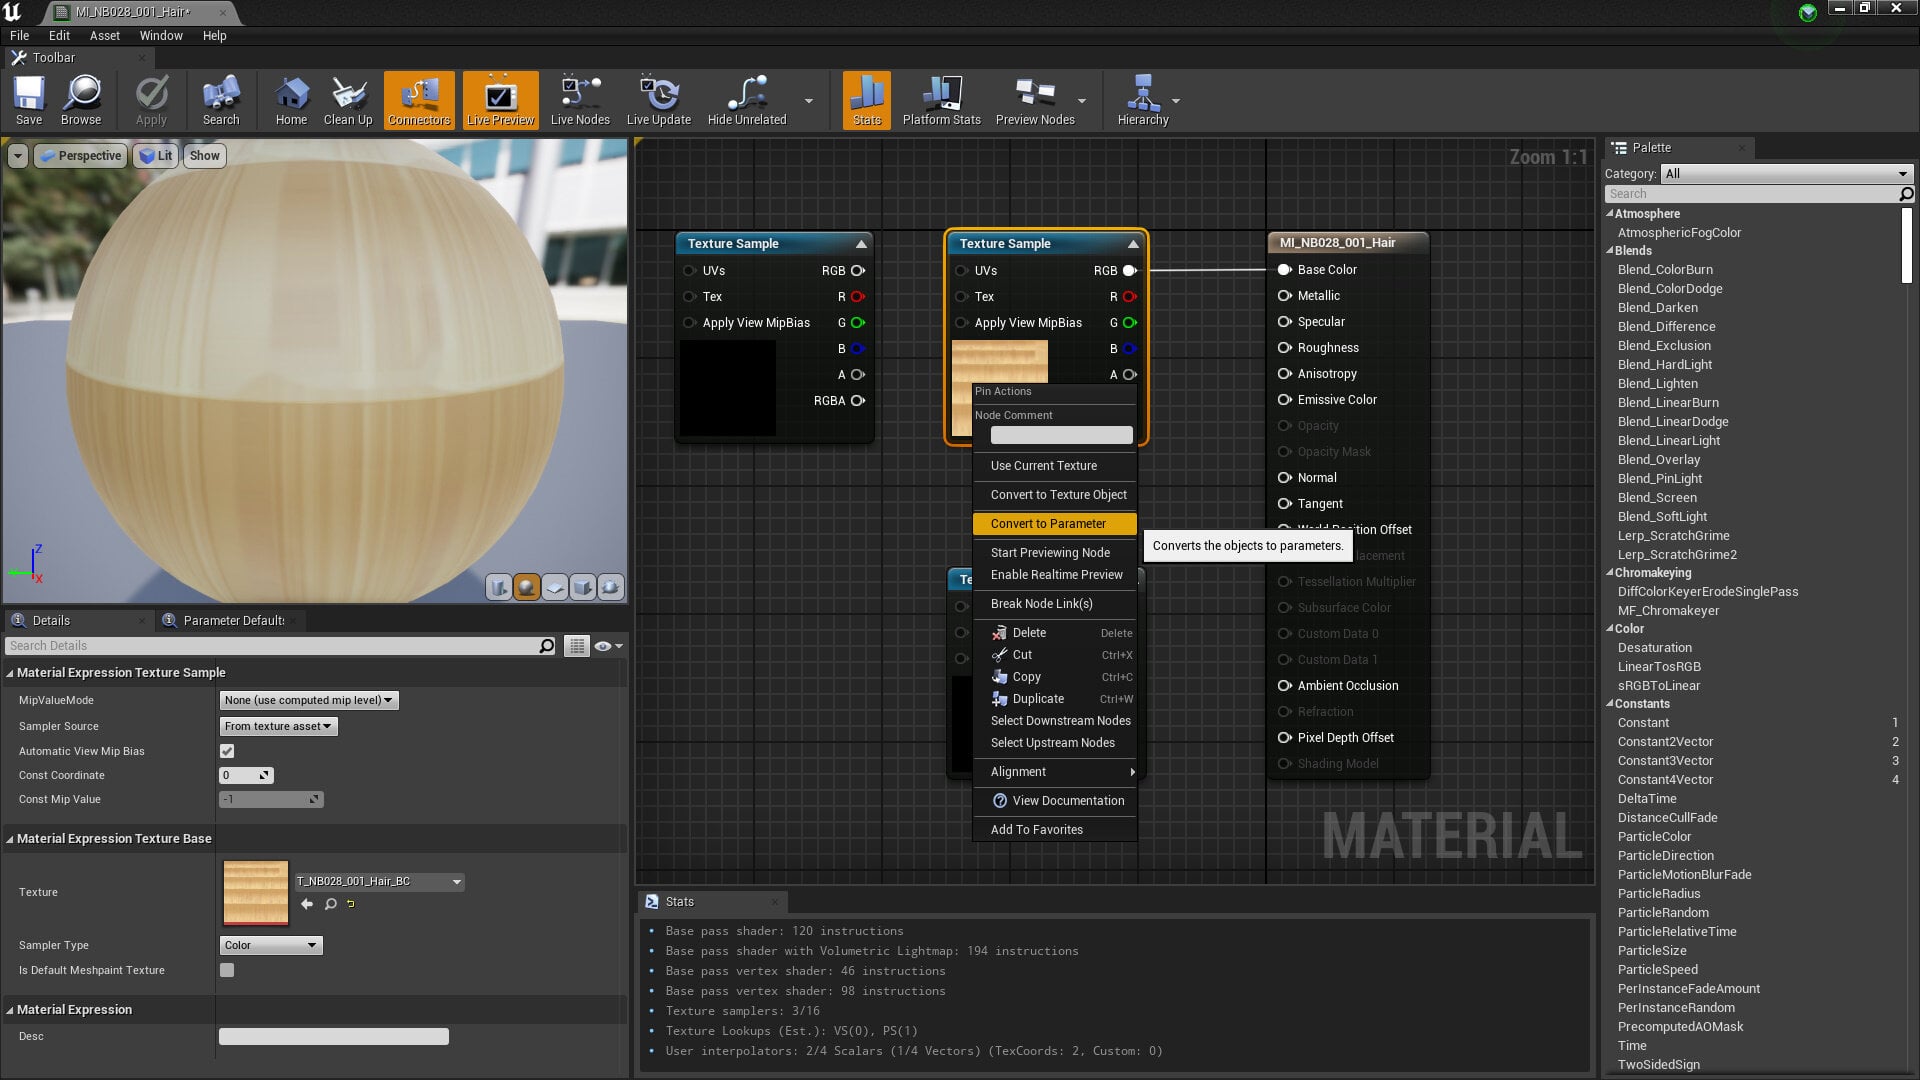This screenshot has width=1920, height=1080.
Task: Open the Platform Stats icon
Action: [941, 100]
